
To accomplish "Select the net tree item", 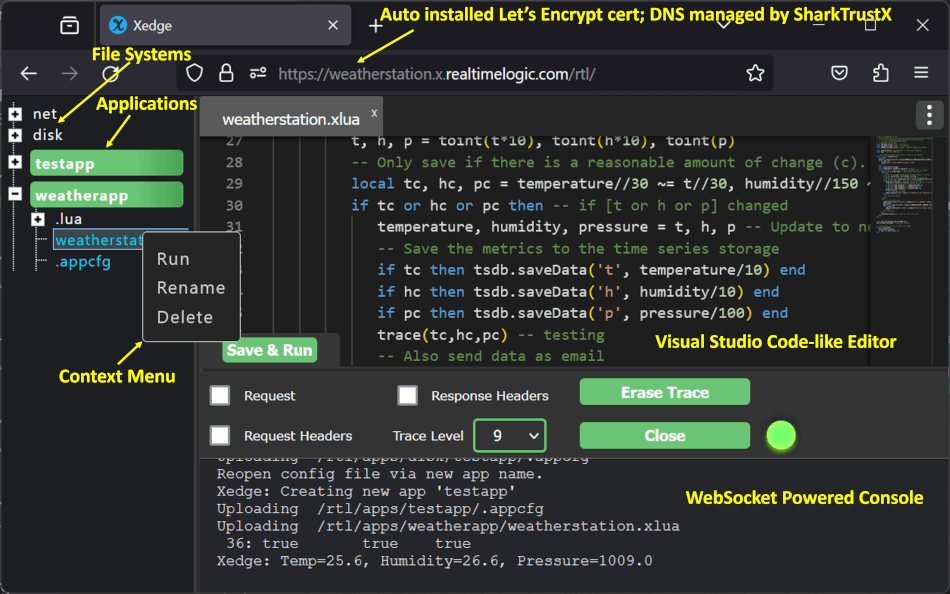I will [45, 114].
